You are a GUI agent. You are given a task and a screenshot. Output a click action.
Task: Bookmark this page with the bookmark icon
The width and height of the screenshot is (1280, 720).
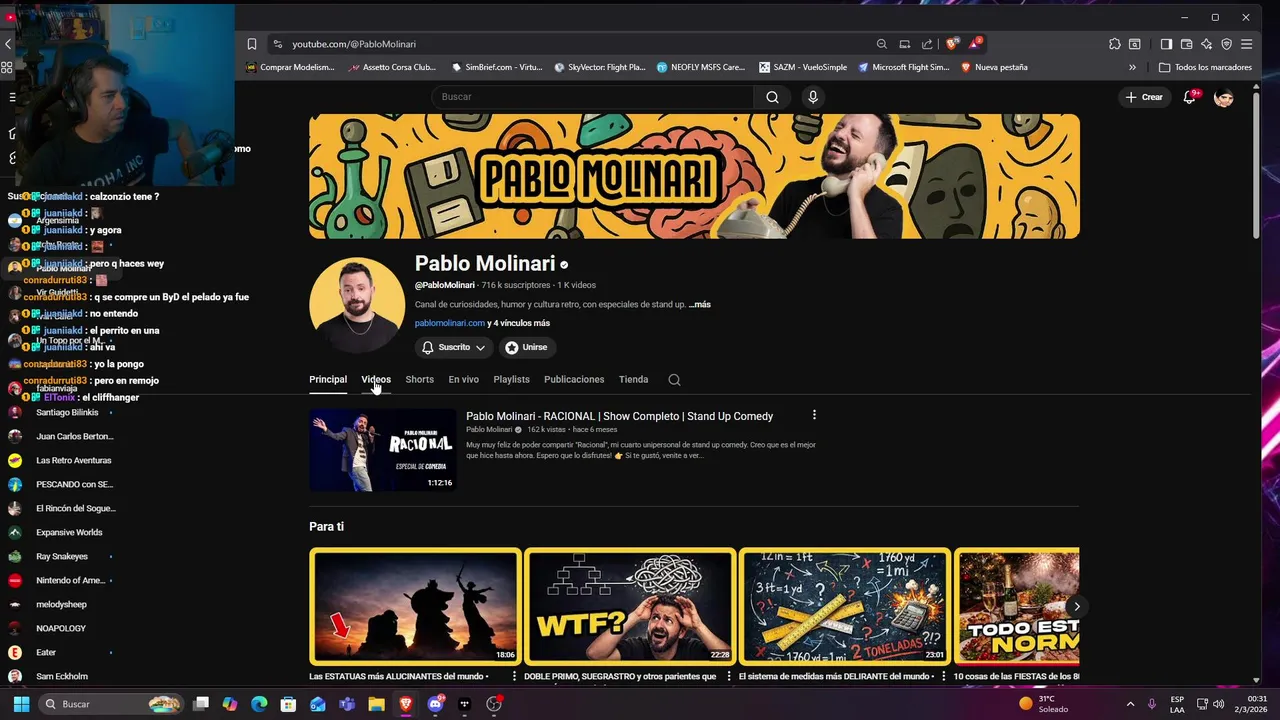pos(252,44)
